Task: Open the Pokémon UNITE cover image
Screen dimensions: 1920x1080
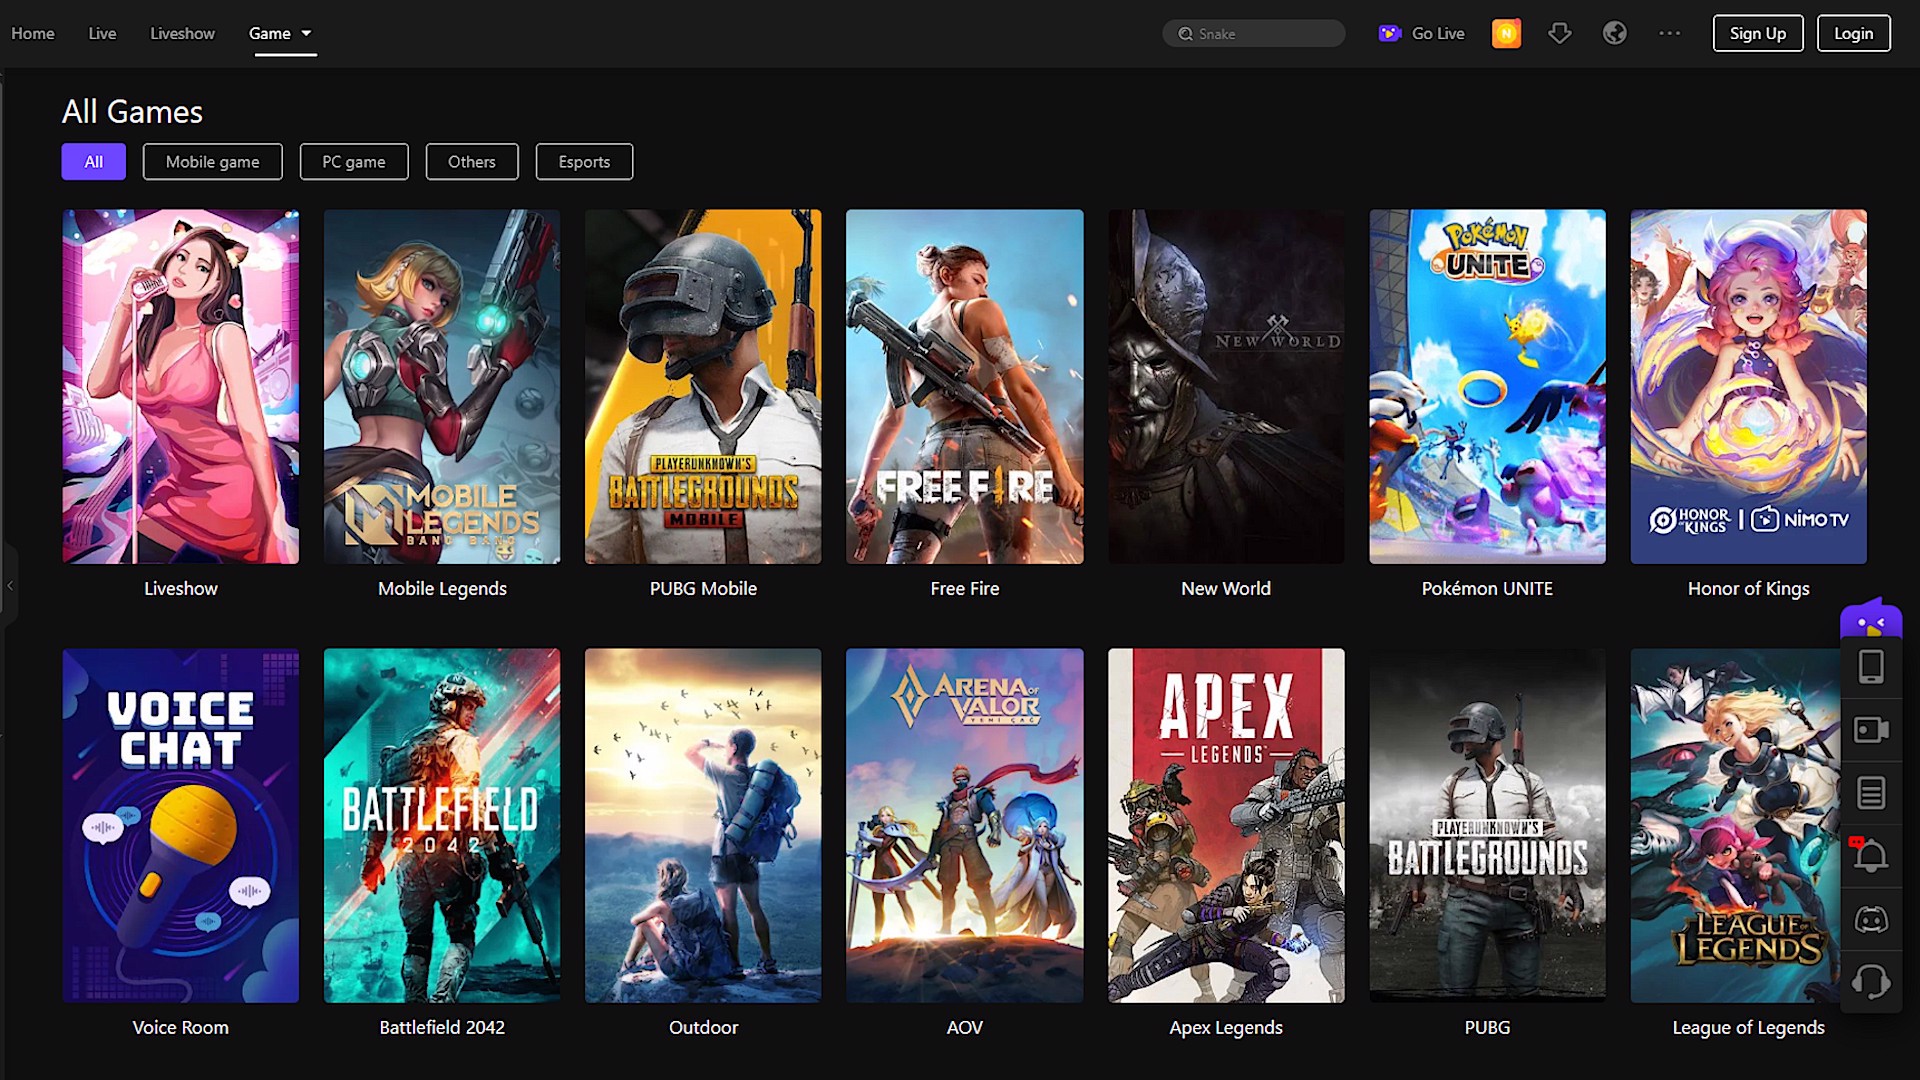Action: pos(1487,386)
